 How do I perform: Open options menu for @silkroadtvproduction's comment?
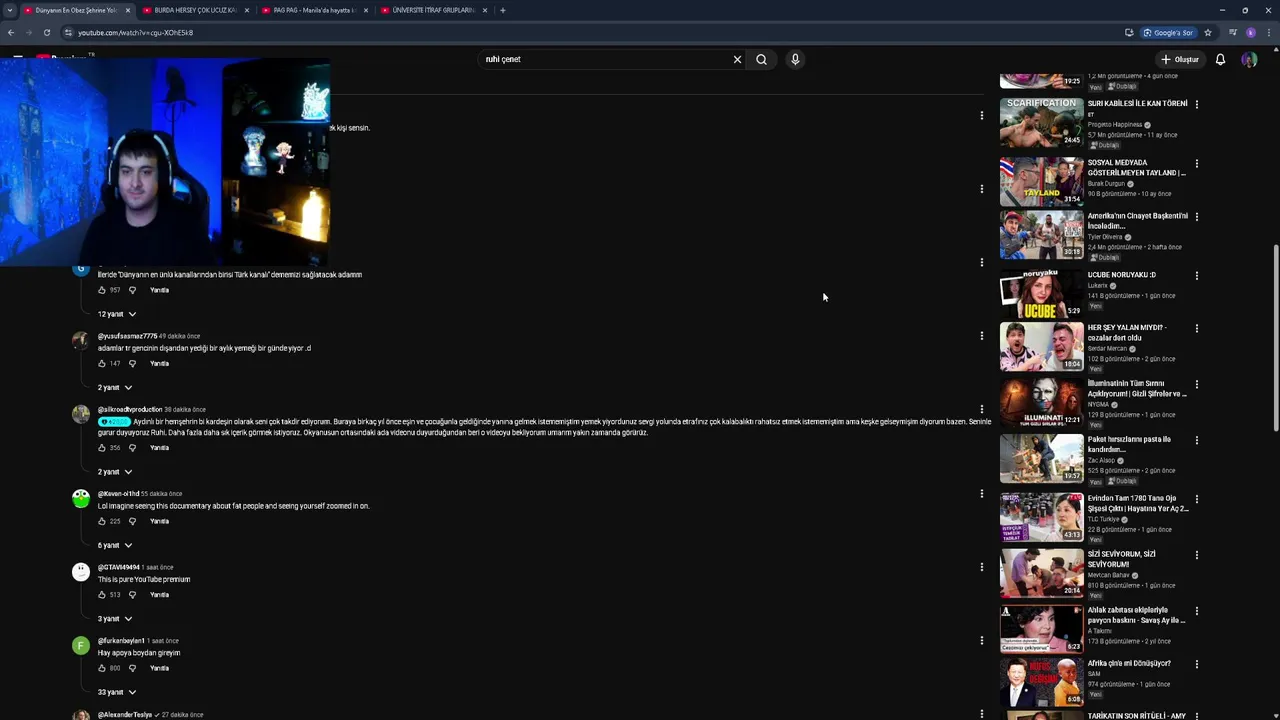coord(982,409)
